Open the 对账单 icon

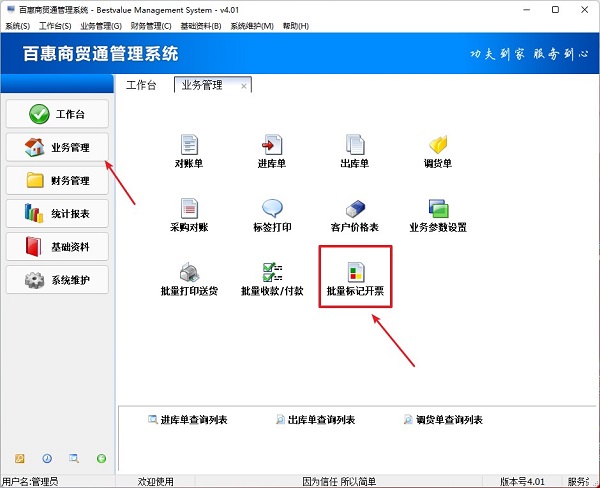189,145
